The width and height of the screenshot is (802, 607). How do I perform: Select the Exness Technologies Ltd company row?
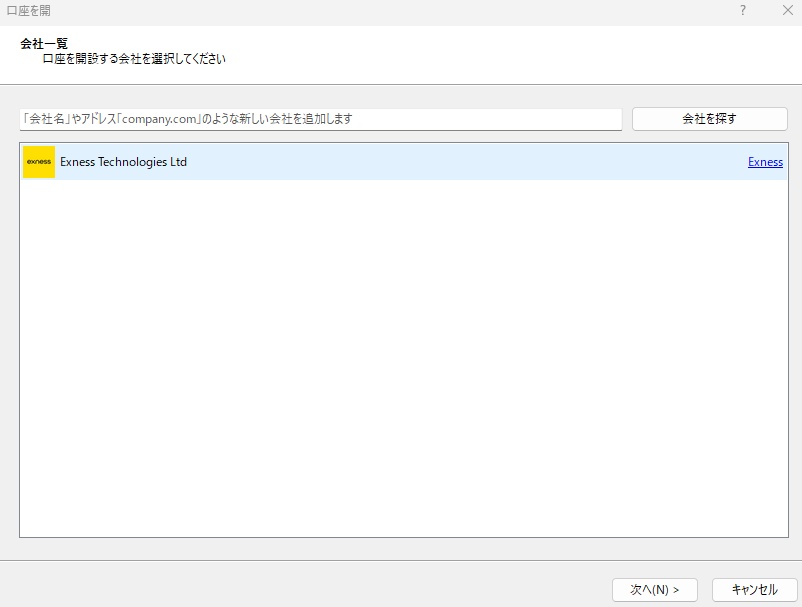[x=404, y=162]
